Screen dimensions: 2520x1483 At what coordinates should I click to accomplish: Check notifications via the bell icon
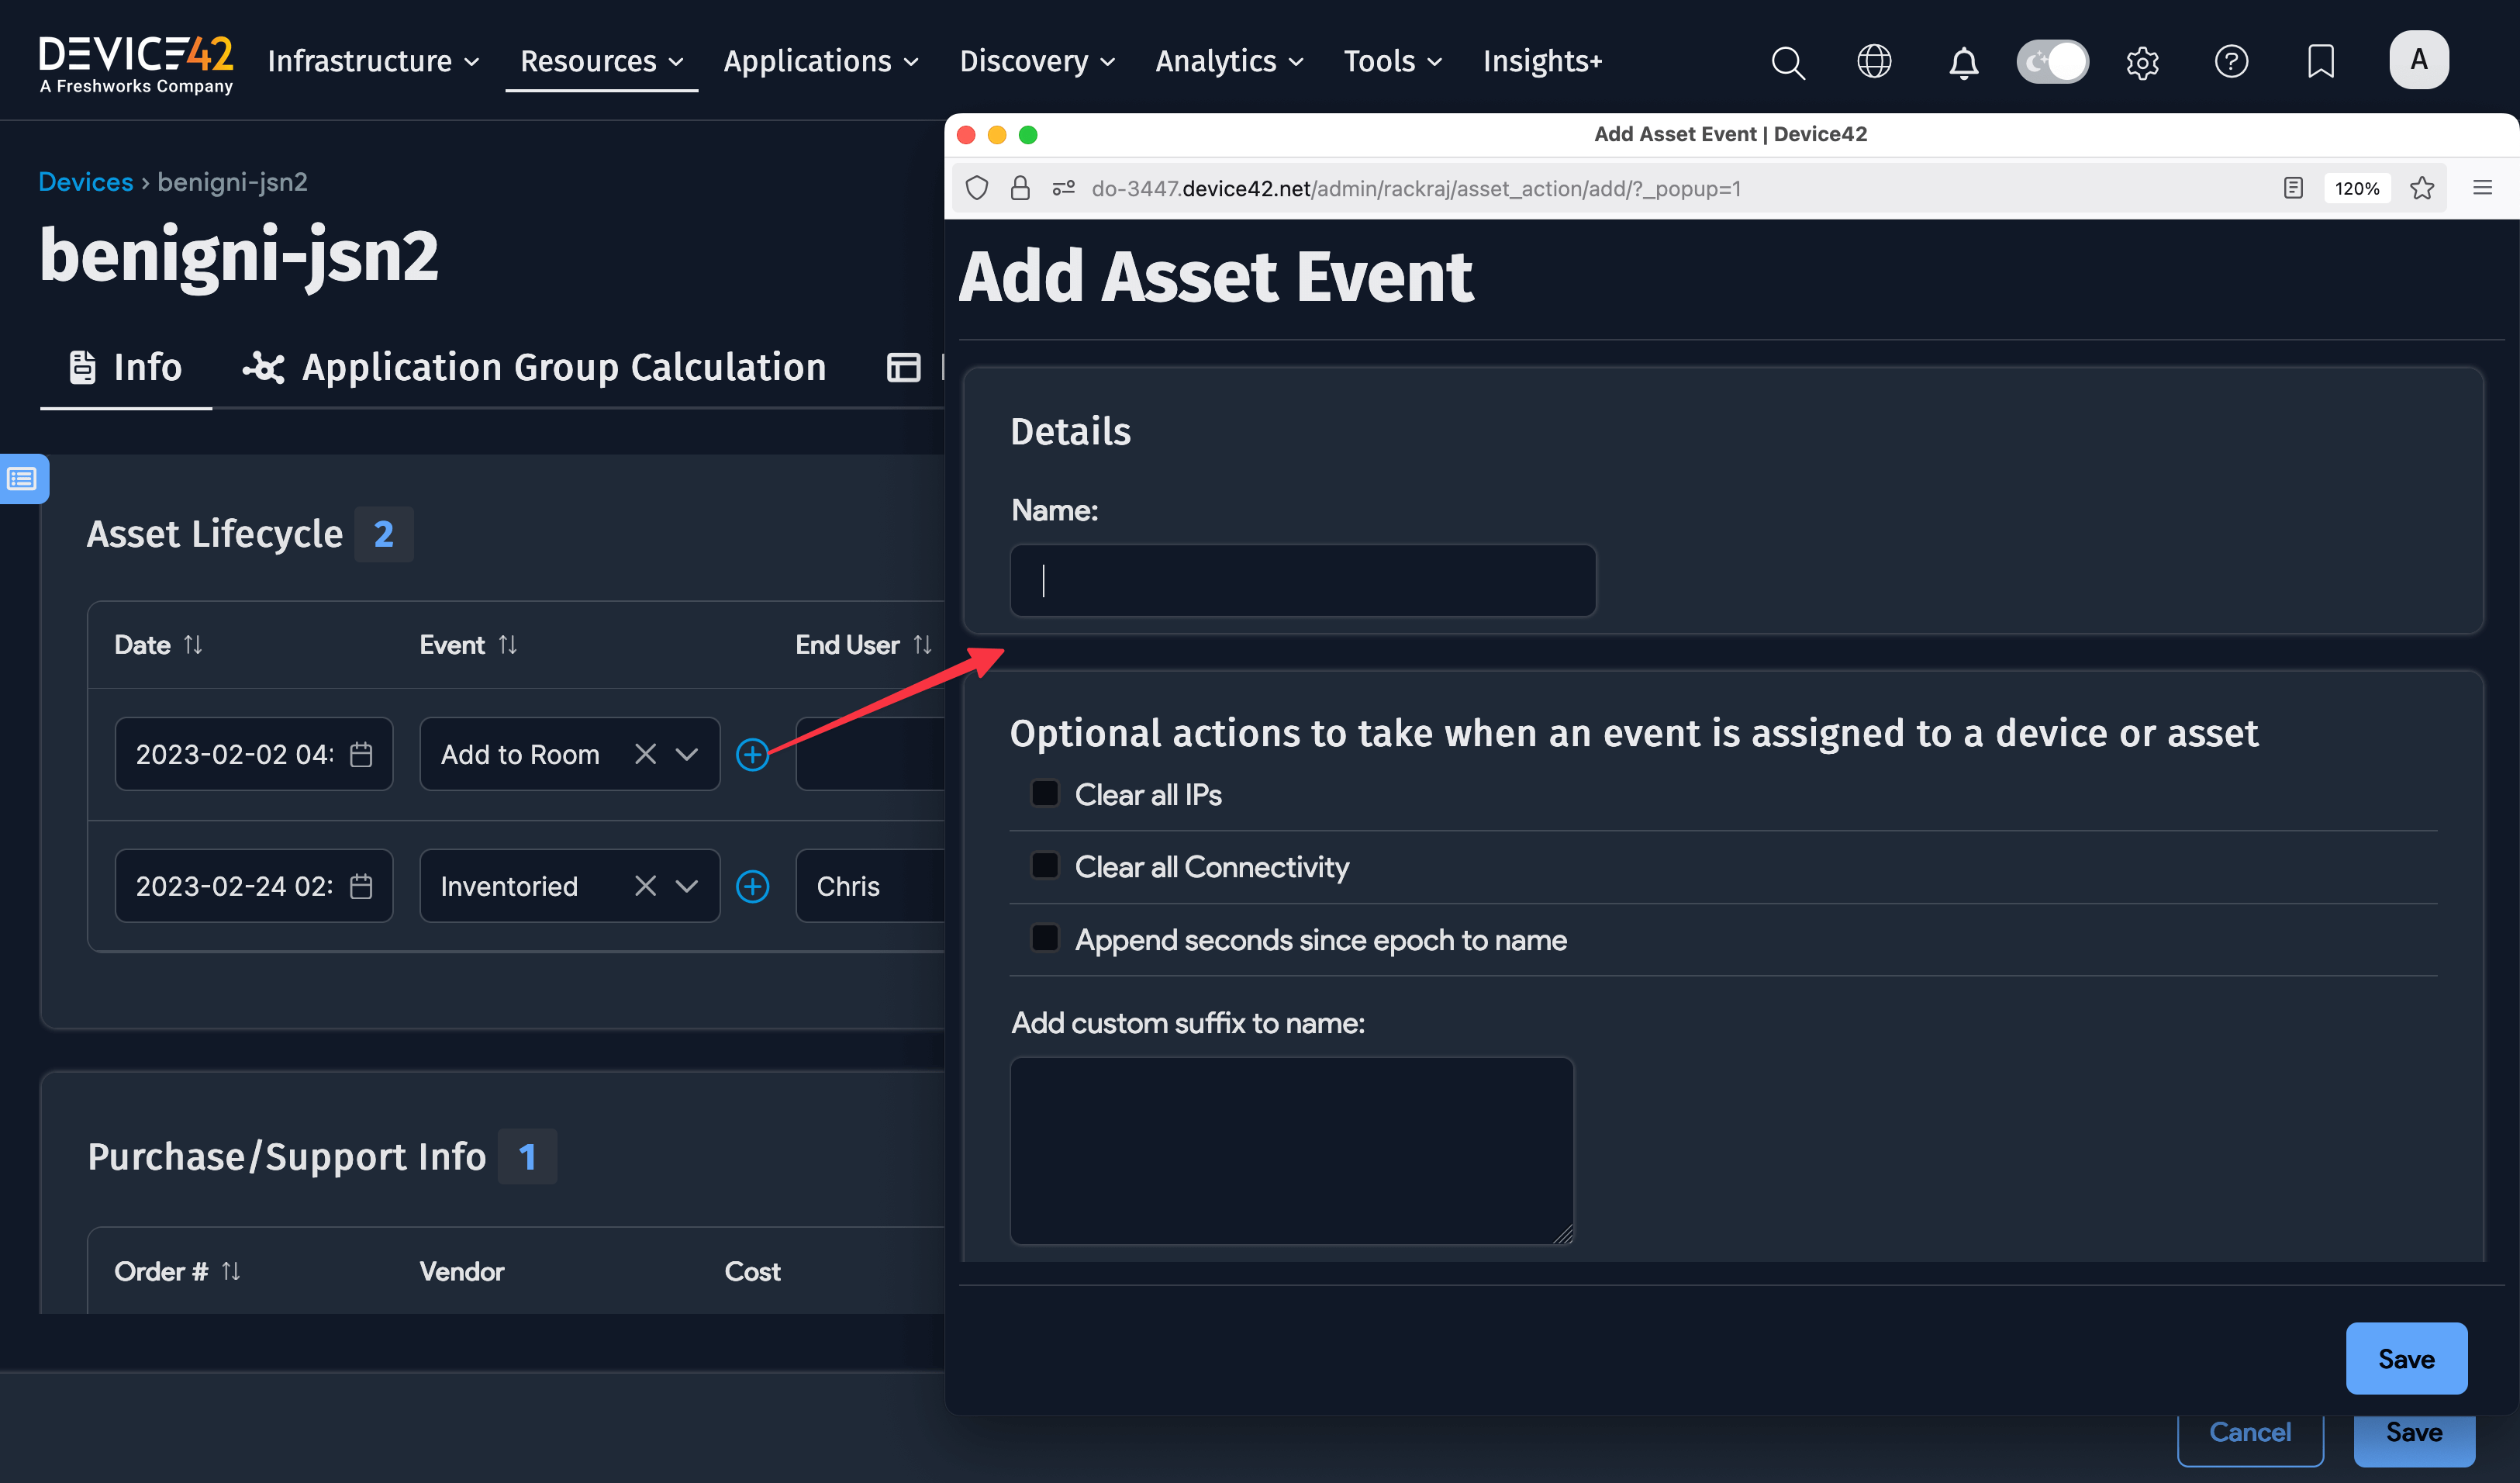(1963, 61)
